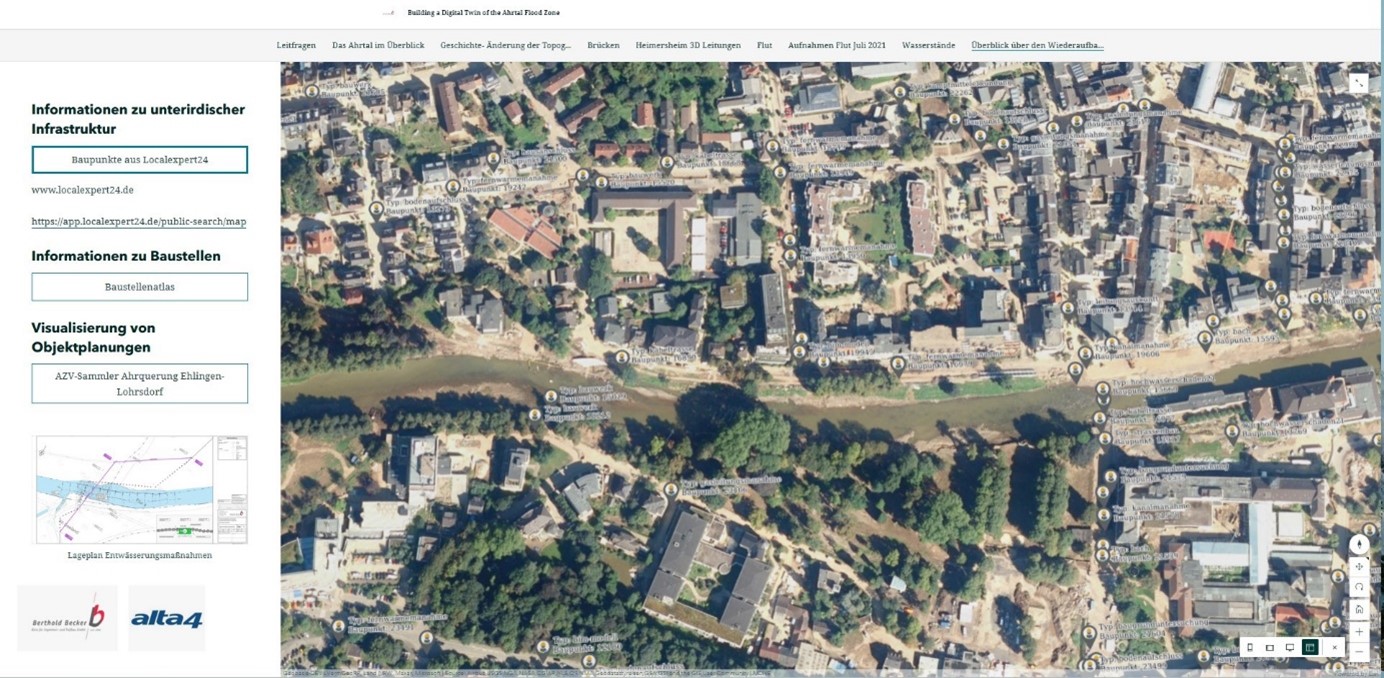
Task: Toggle the tablet preview view
Action: (1269, 647)
